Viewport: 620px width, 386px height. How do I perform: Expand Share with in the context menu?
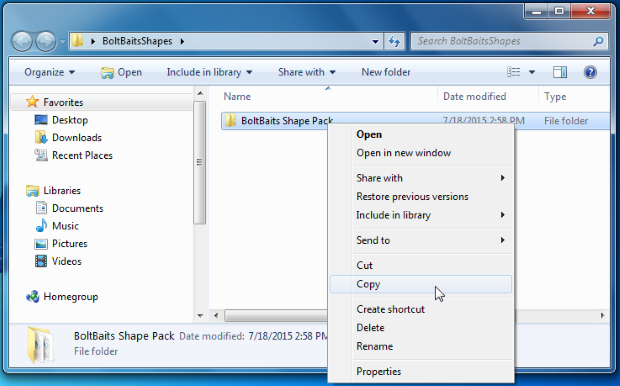[421, 178]
